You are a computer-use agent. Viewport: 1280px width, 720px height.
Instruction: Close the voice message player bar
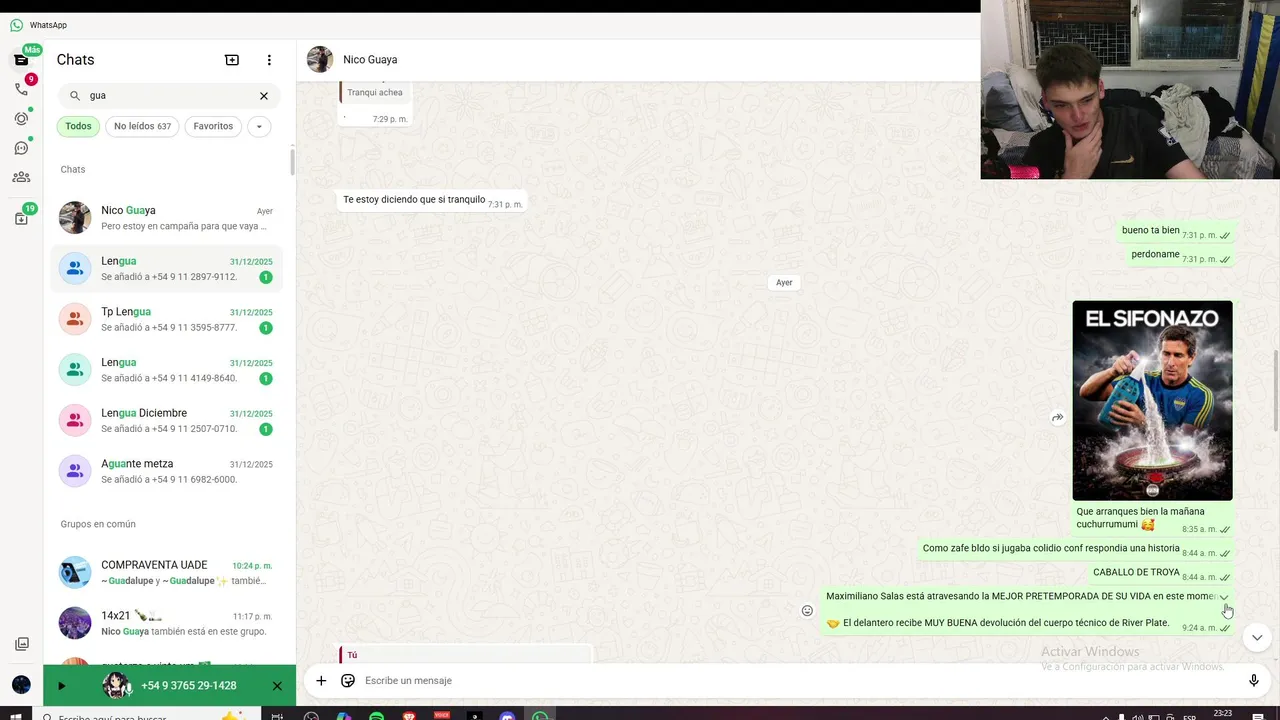pyautogui.click(x=277, y=686)
